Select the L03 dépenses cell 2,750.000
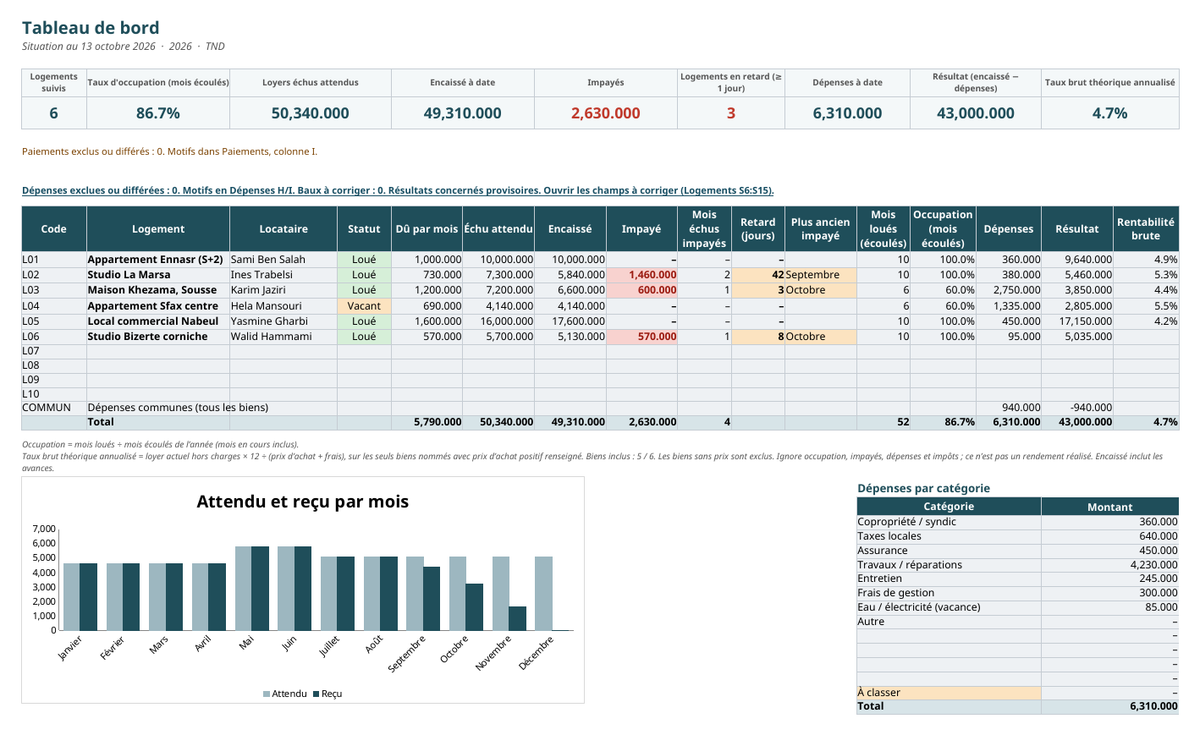 [1009, 290]
